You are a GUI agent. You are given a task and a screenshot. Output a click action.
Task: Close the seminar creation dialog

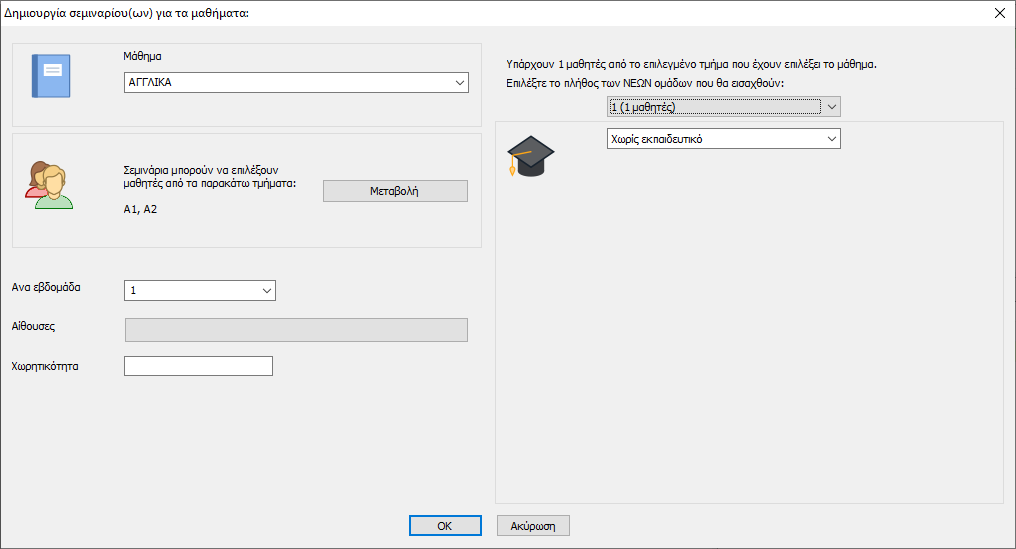click(x=998, y=13)
